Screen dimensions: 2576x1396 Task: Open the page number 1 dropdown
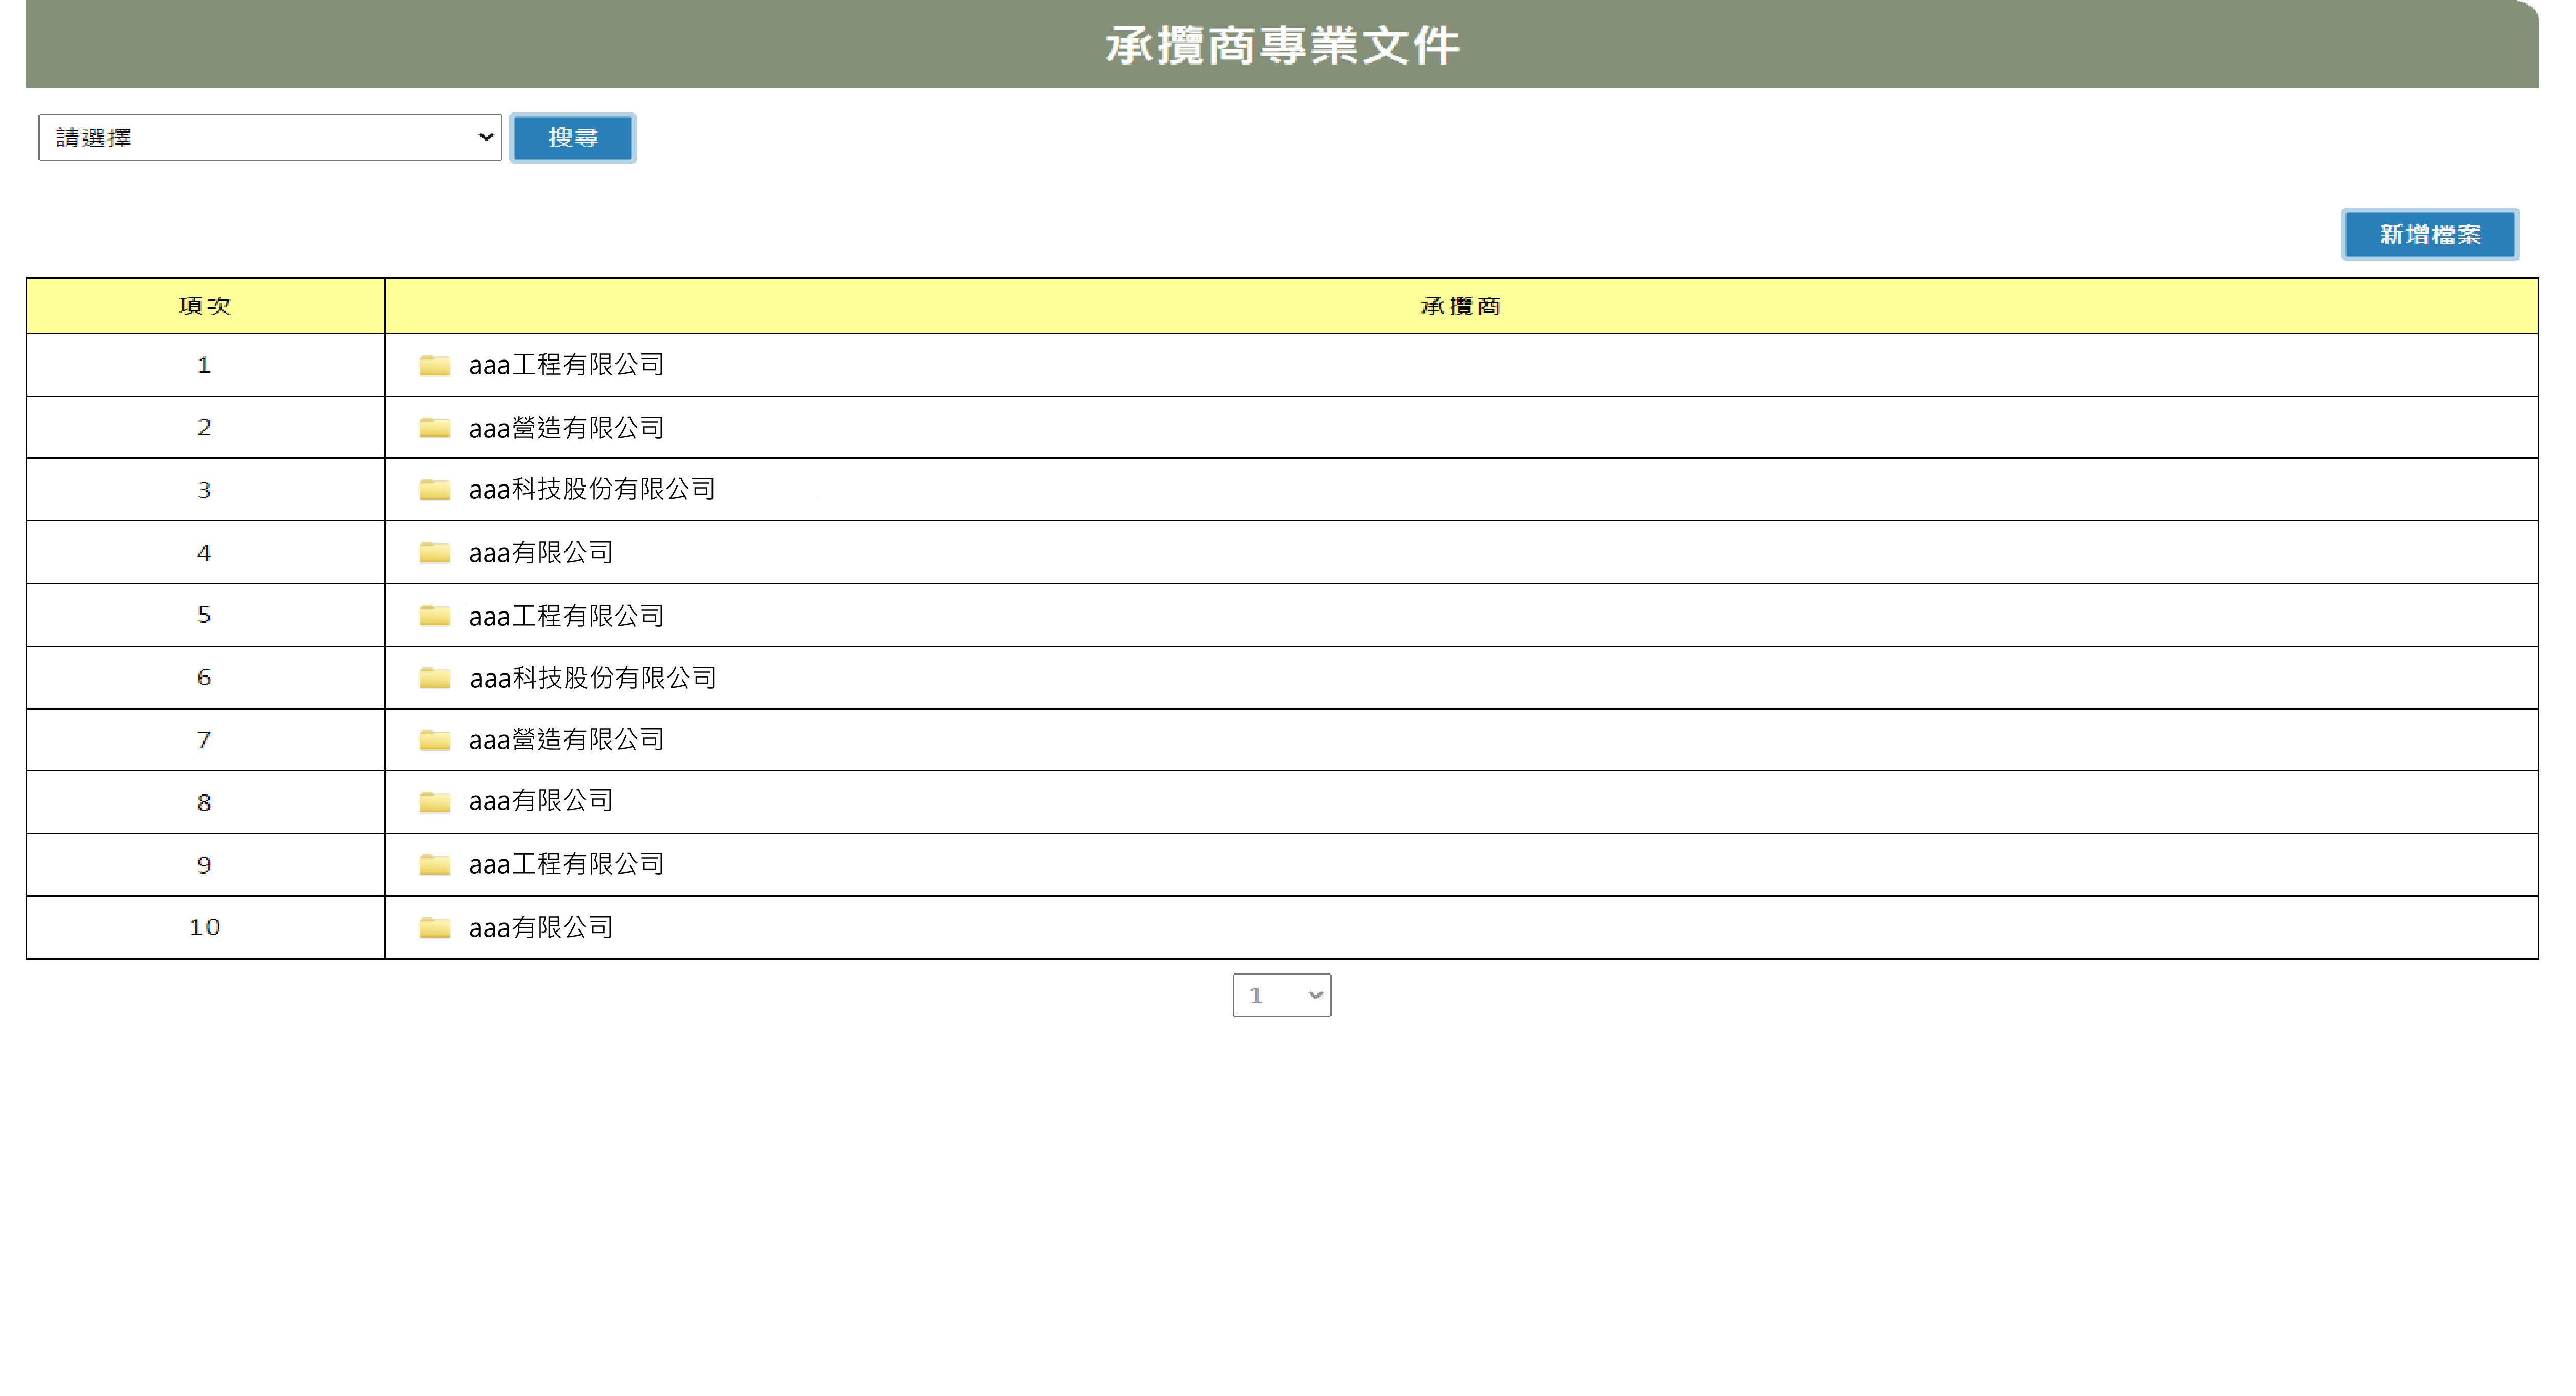click(x=1281, y=995)
